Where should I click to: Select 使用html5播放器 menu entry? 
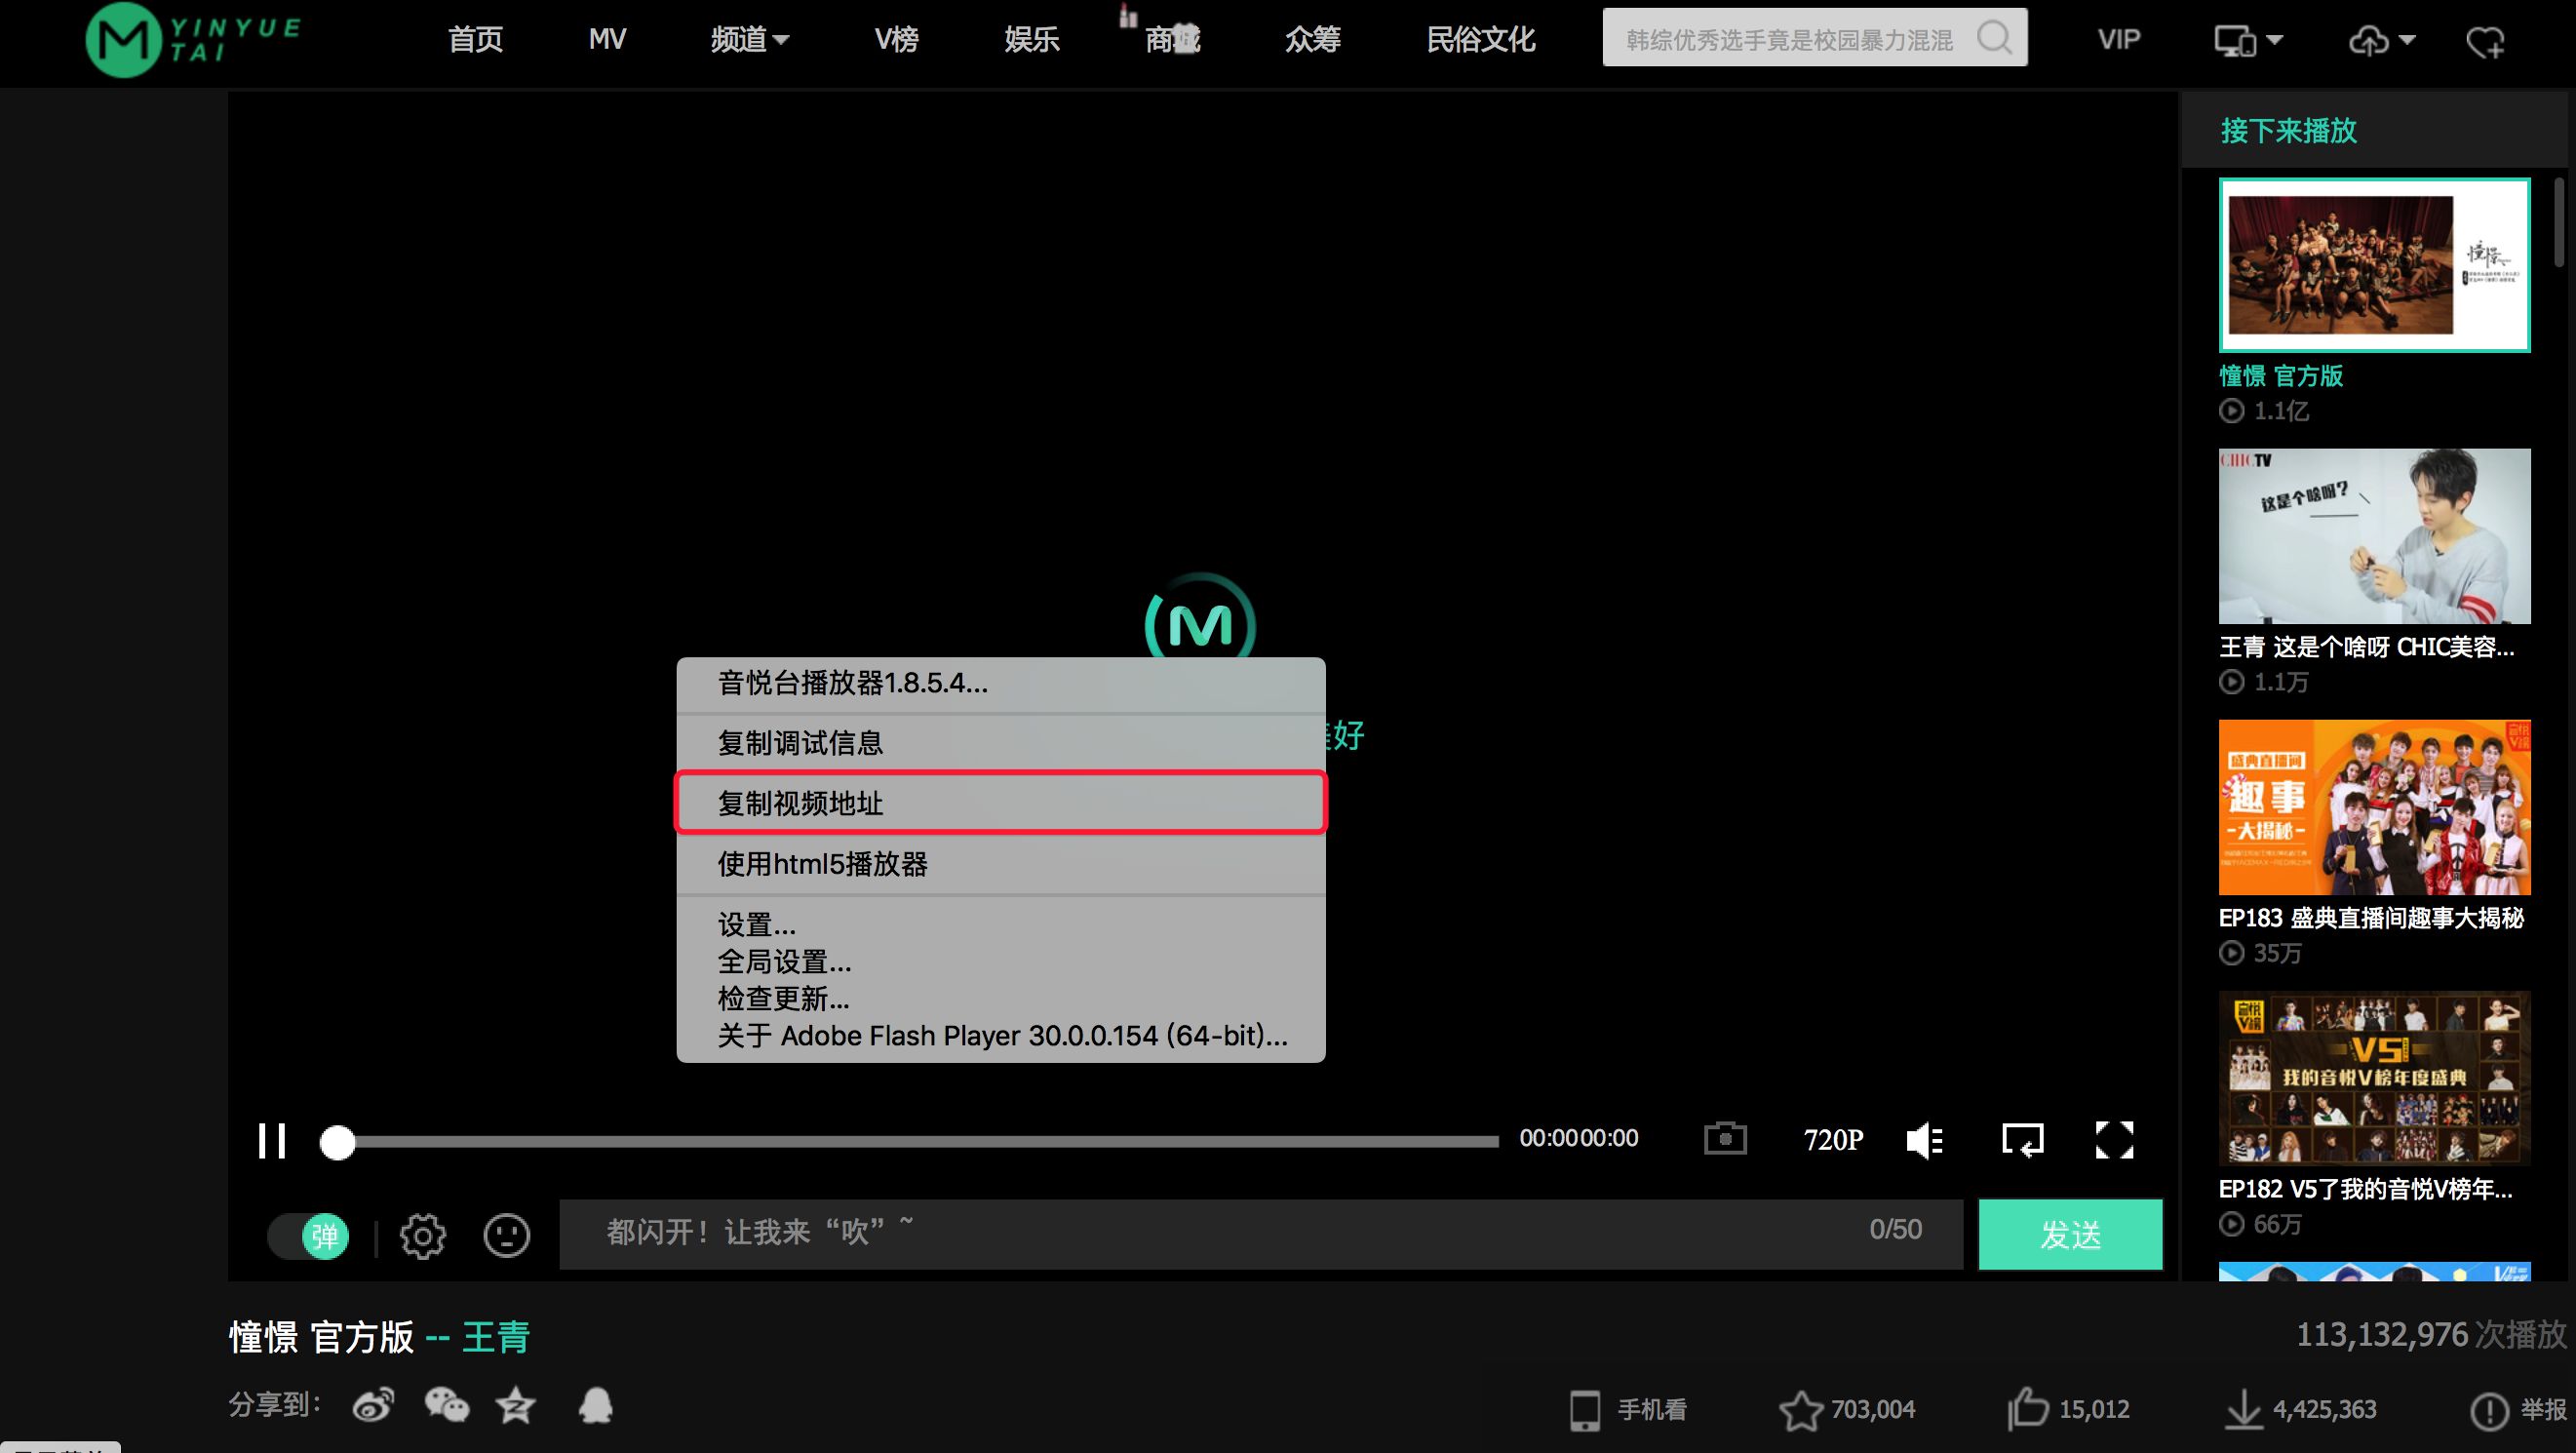(x=1001, y=864)
